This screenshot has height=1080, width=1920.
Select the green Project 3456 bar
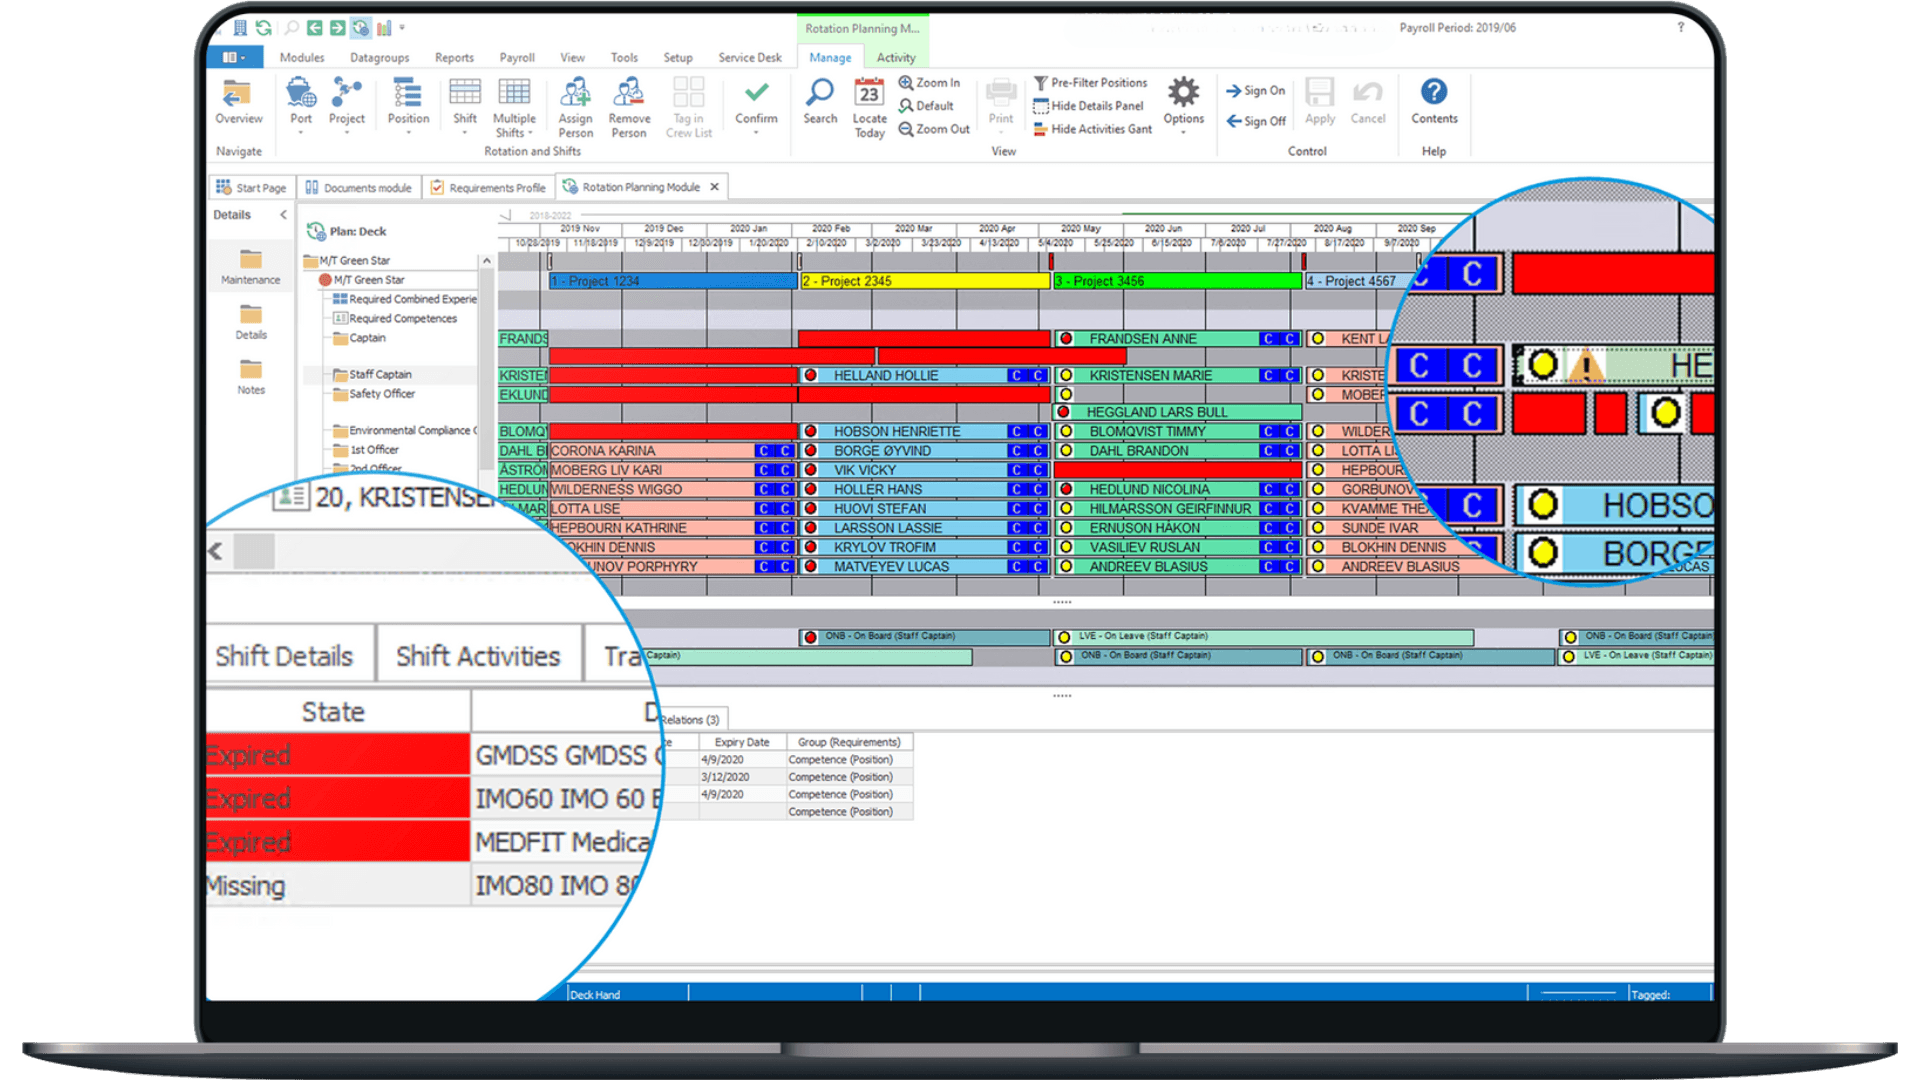(x=1177, y=281)
